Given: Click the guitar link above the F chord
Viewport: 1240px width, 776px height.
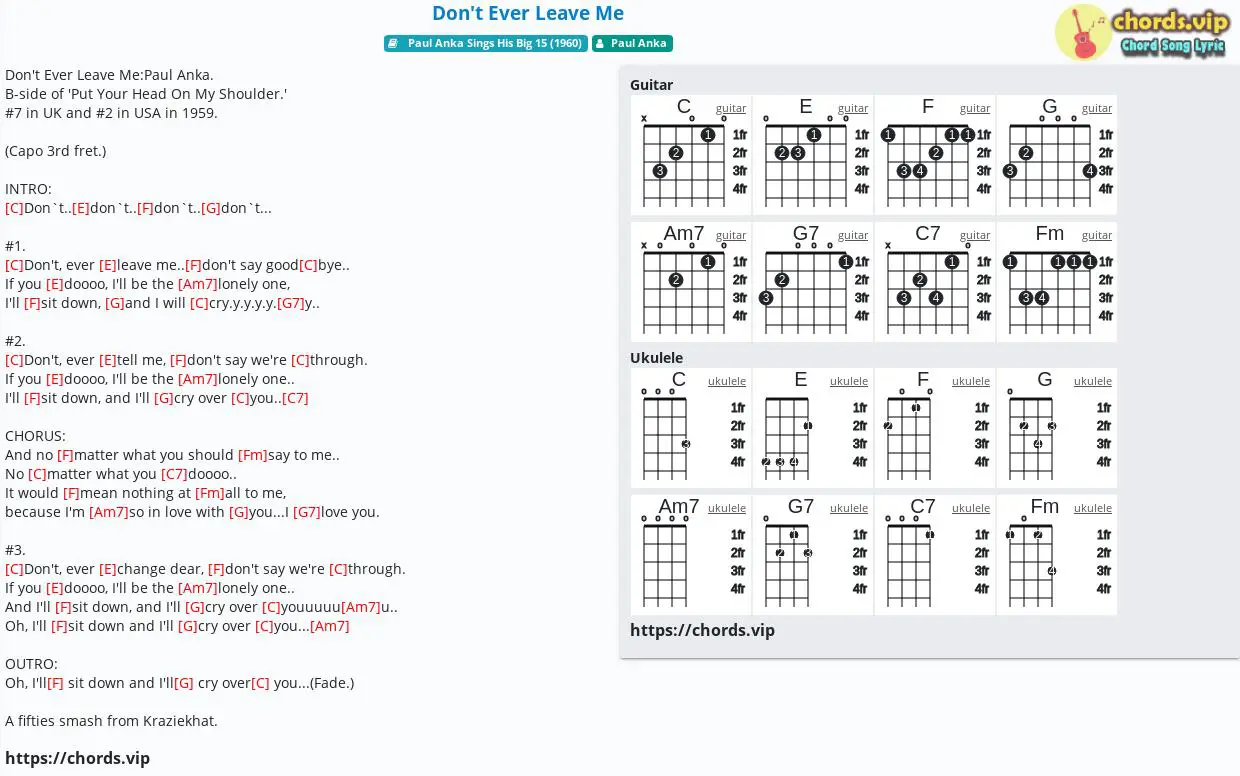Looking at the screenshot, I should click(975, 108).
